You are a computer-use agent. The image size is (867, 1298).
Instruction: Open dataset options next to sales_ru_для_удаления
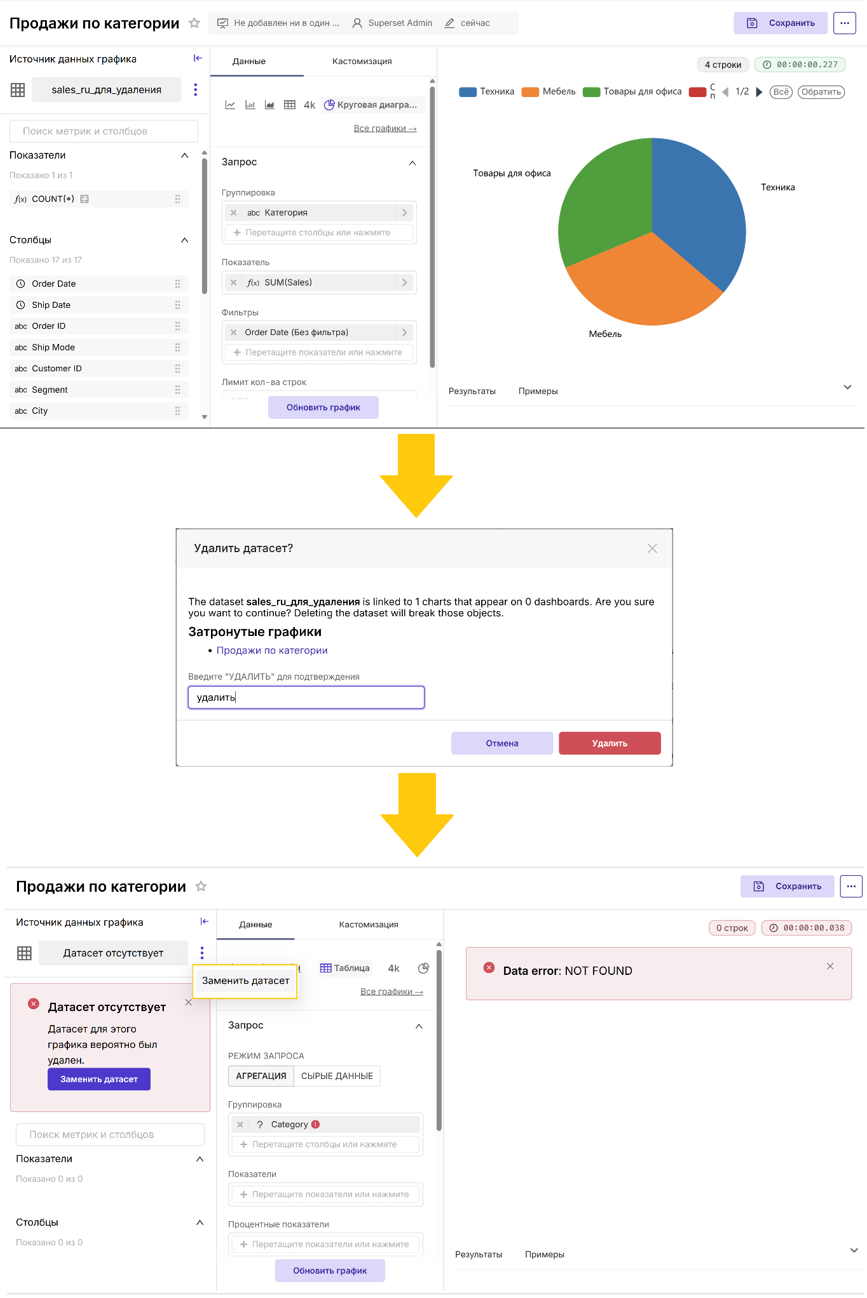(195, 90)
